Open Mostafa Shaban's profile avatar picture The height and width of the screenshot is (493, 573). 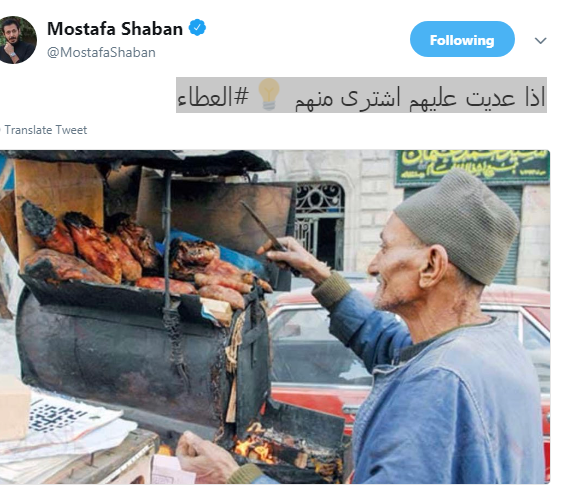click(17, 40)
